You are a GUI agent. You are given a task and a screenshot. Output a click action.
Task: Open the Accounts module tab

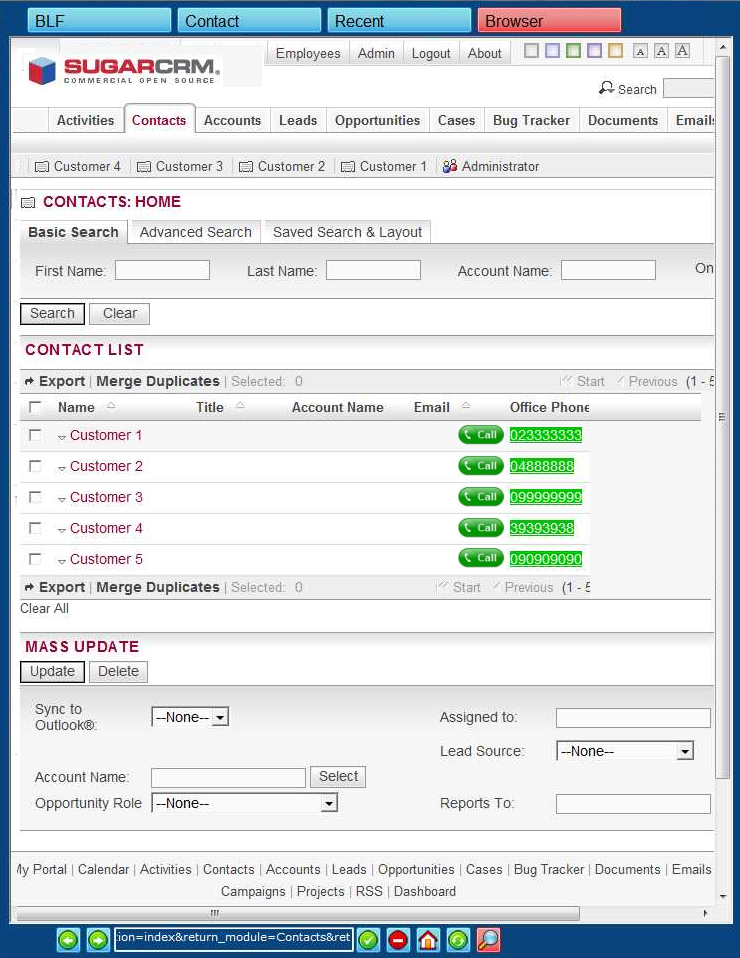pos(232,120)
